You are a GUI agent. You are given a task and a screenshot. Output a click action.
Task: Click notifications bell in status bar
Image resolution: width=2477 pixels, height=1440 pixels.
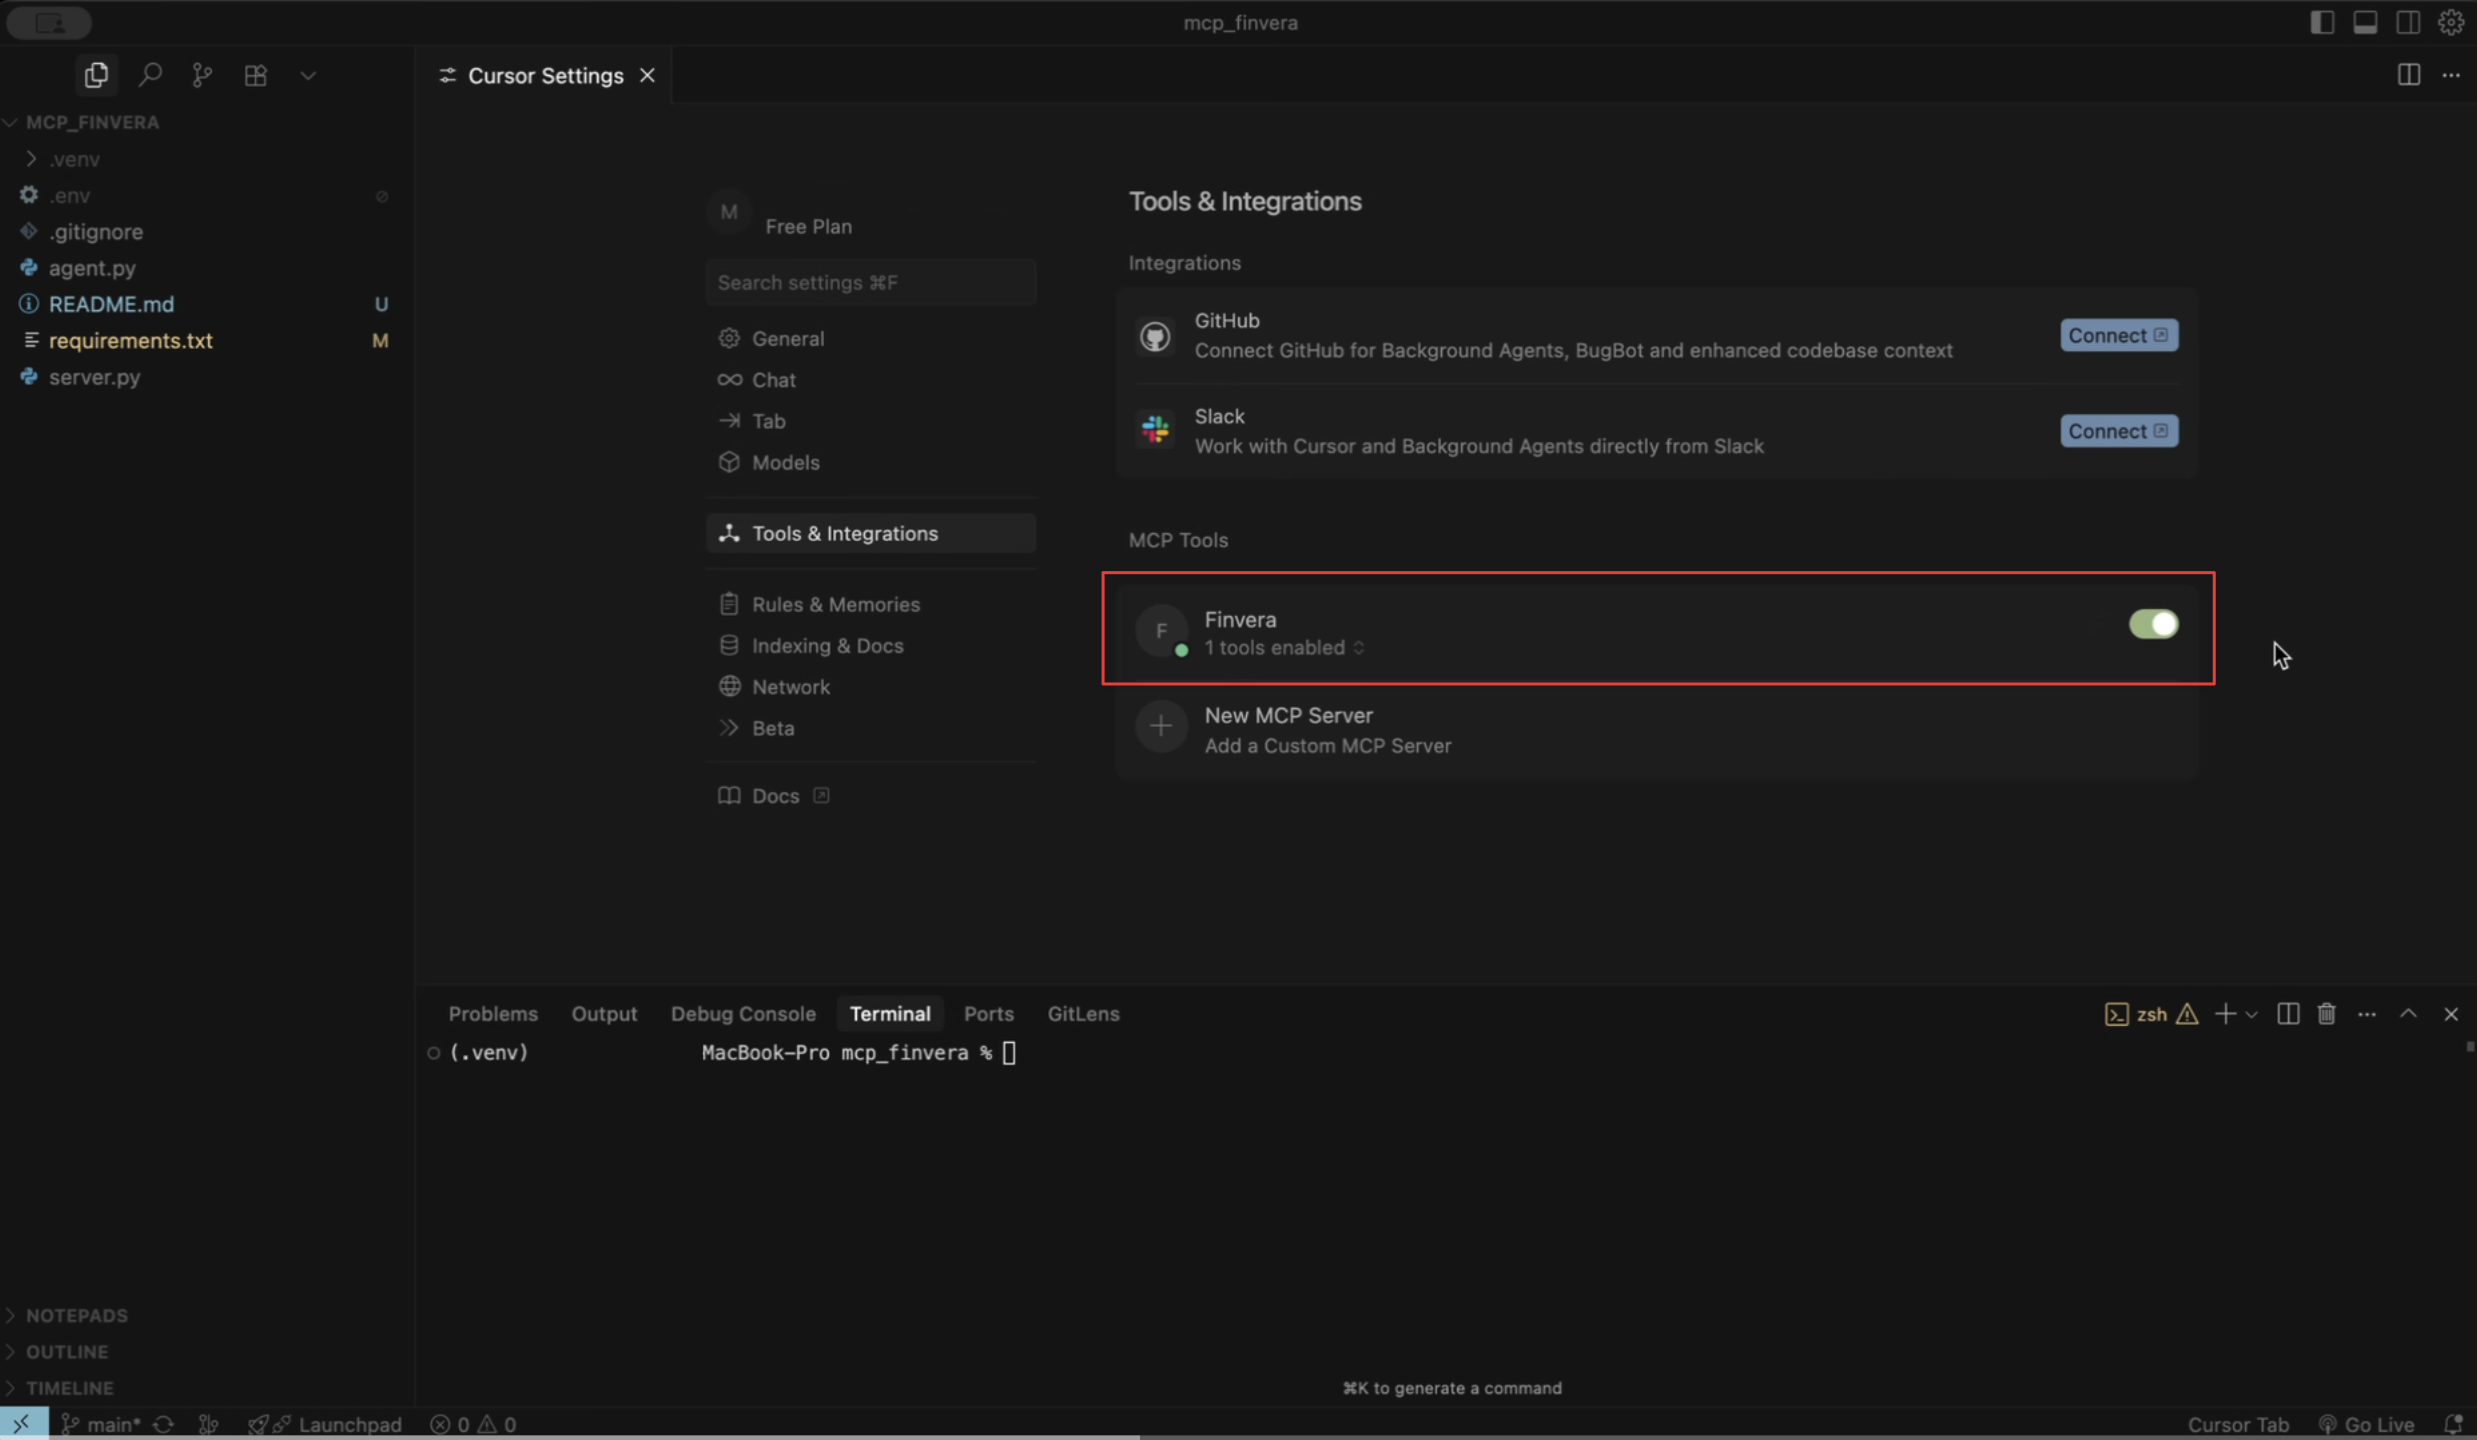pyautogui.click(x=2453, y=1424)
